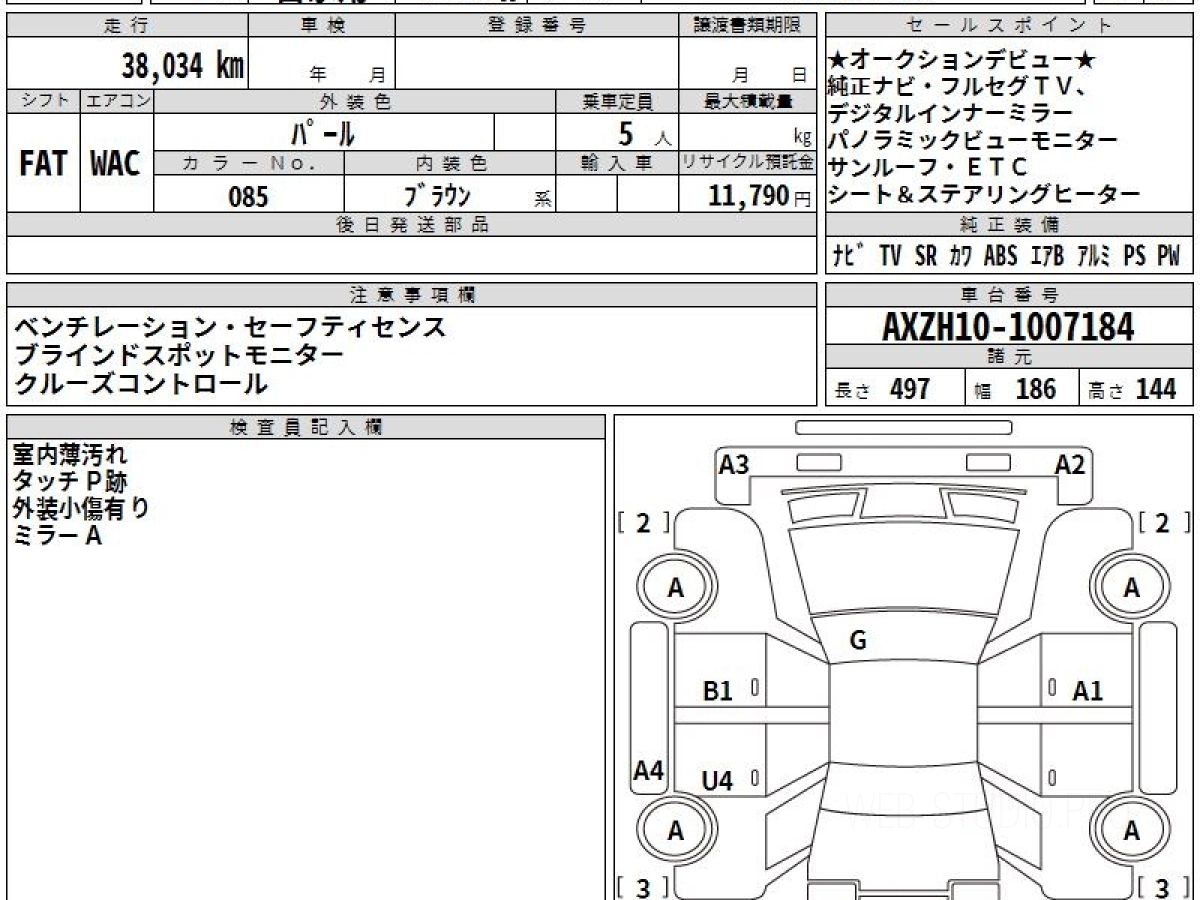The image size is (1200, 900).
Task: Select the 室内薄汚れ inspector note
Action: pyautogui.click(x=70, y=455)
